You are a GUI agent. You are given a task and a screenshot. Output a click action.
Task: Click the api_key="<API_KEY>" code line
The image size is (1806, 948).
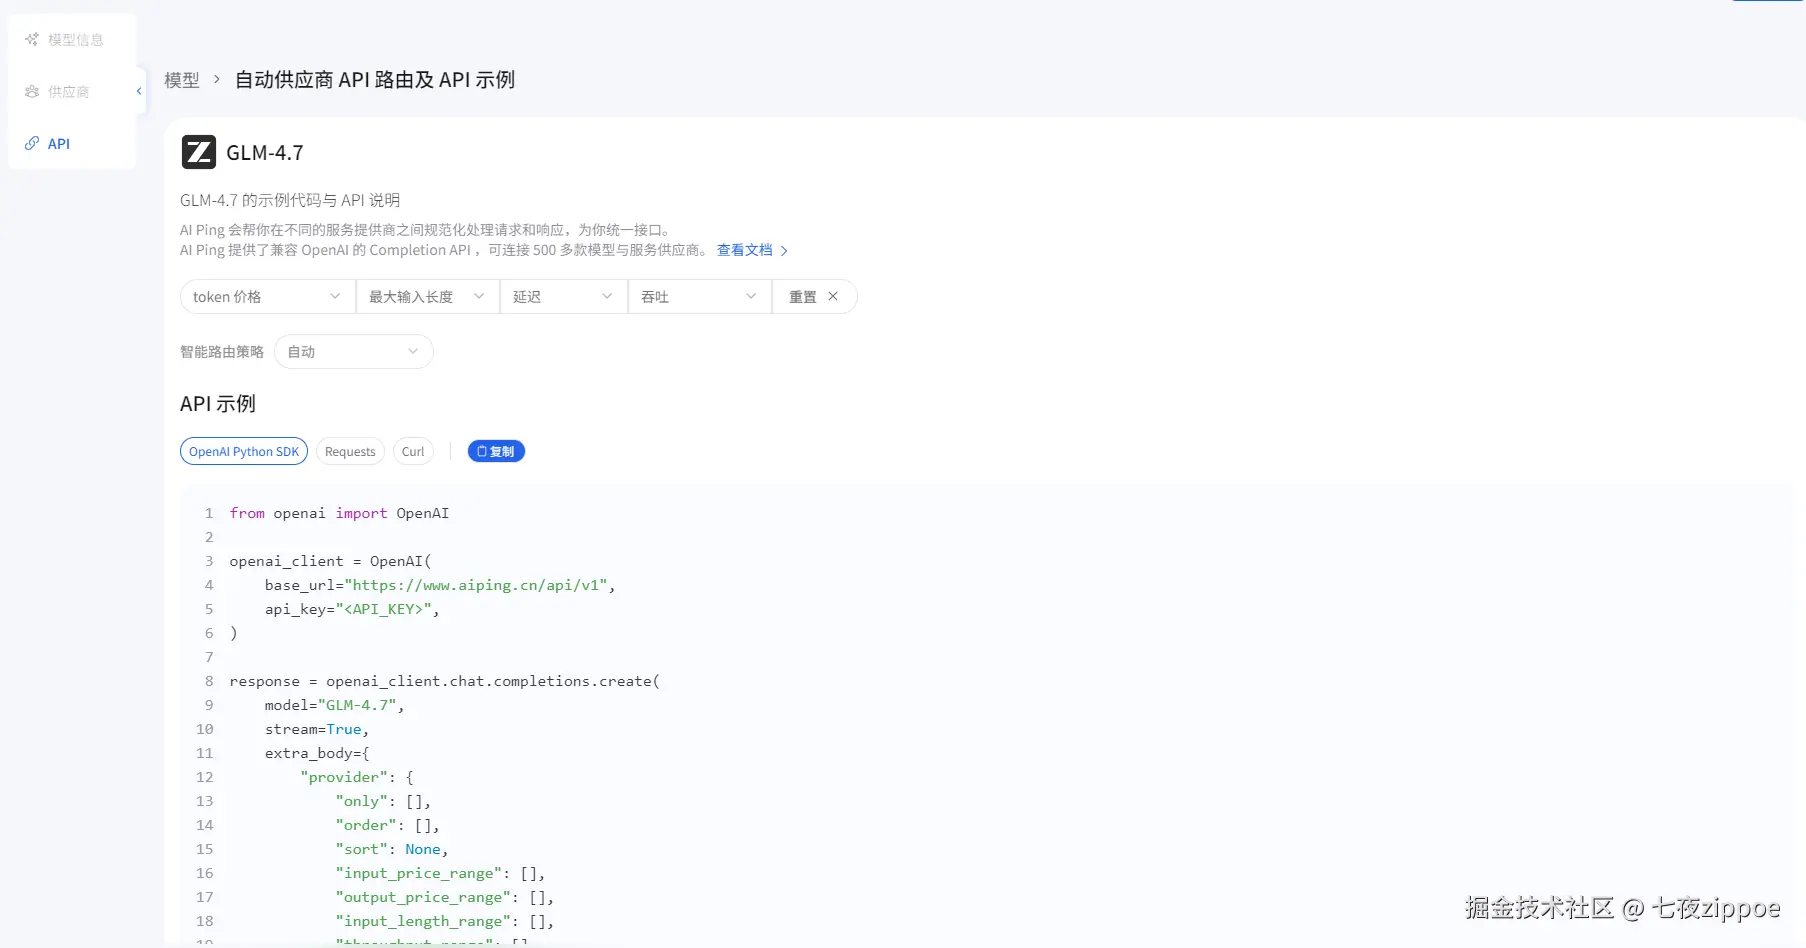(352, 609)
